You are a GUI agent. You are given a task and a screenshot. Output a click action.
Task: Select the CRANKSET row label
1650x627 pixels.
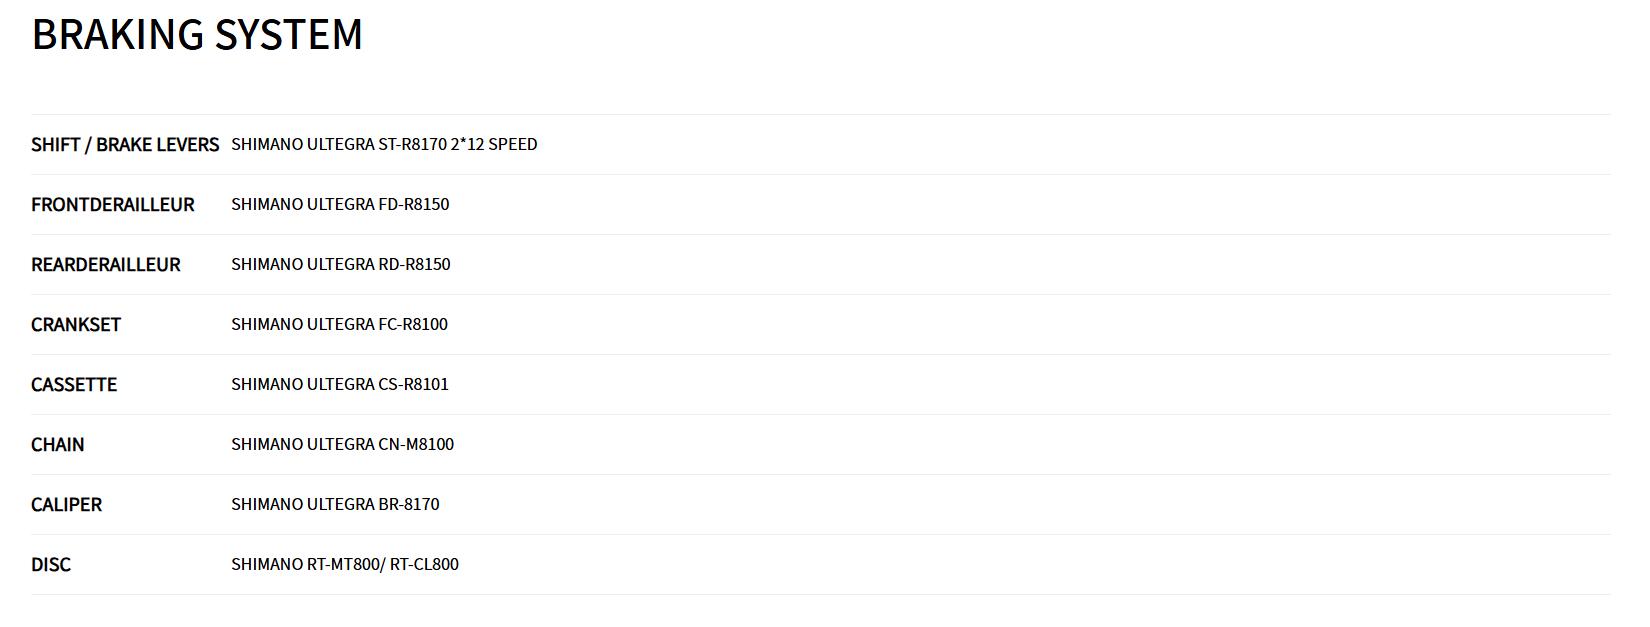click(x=76, y=325)
